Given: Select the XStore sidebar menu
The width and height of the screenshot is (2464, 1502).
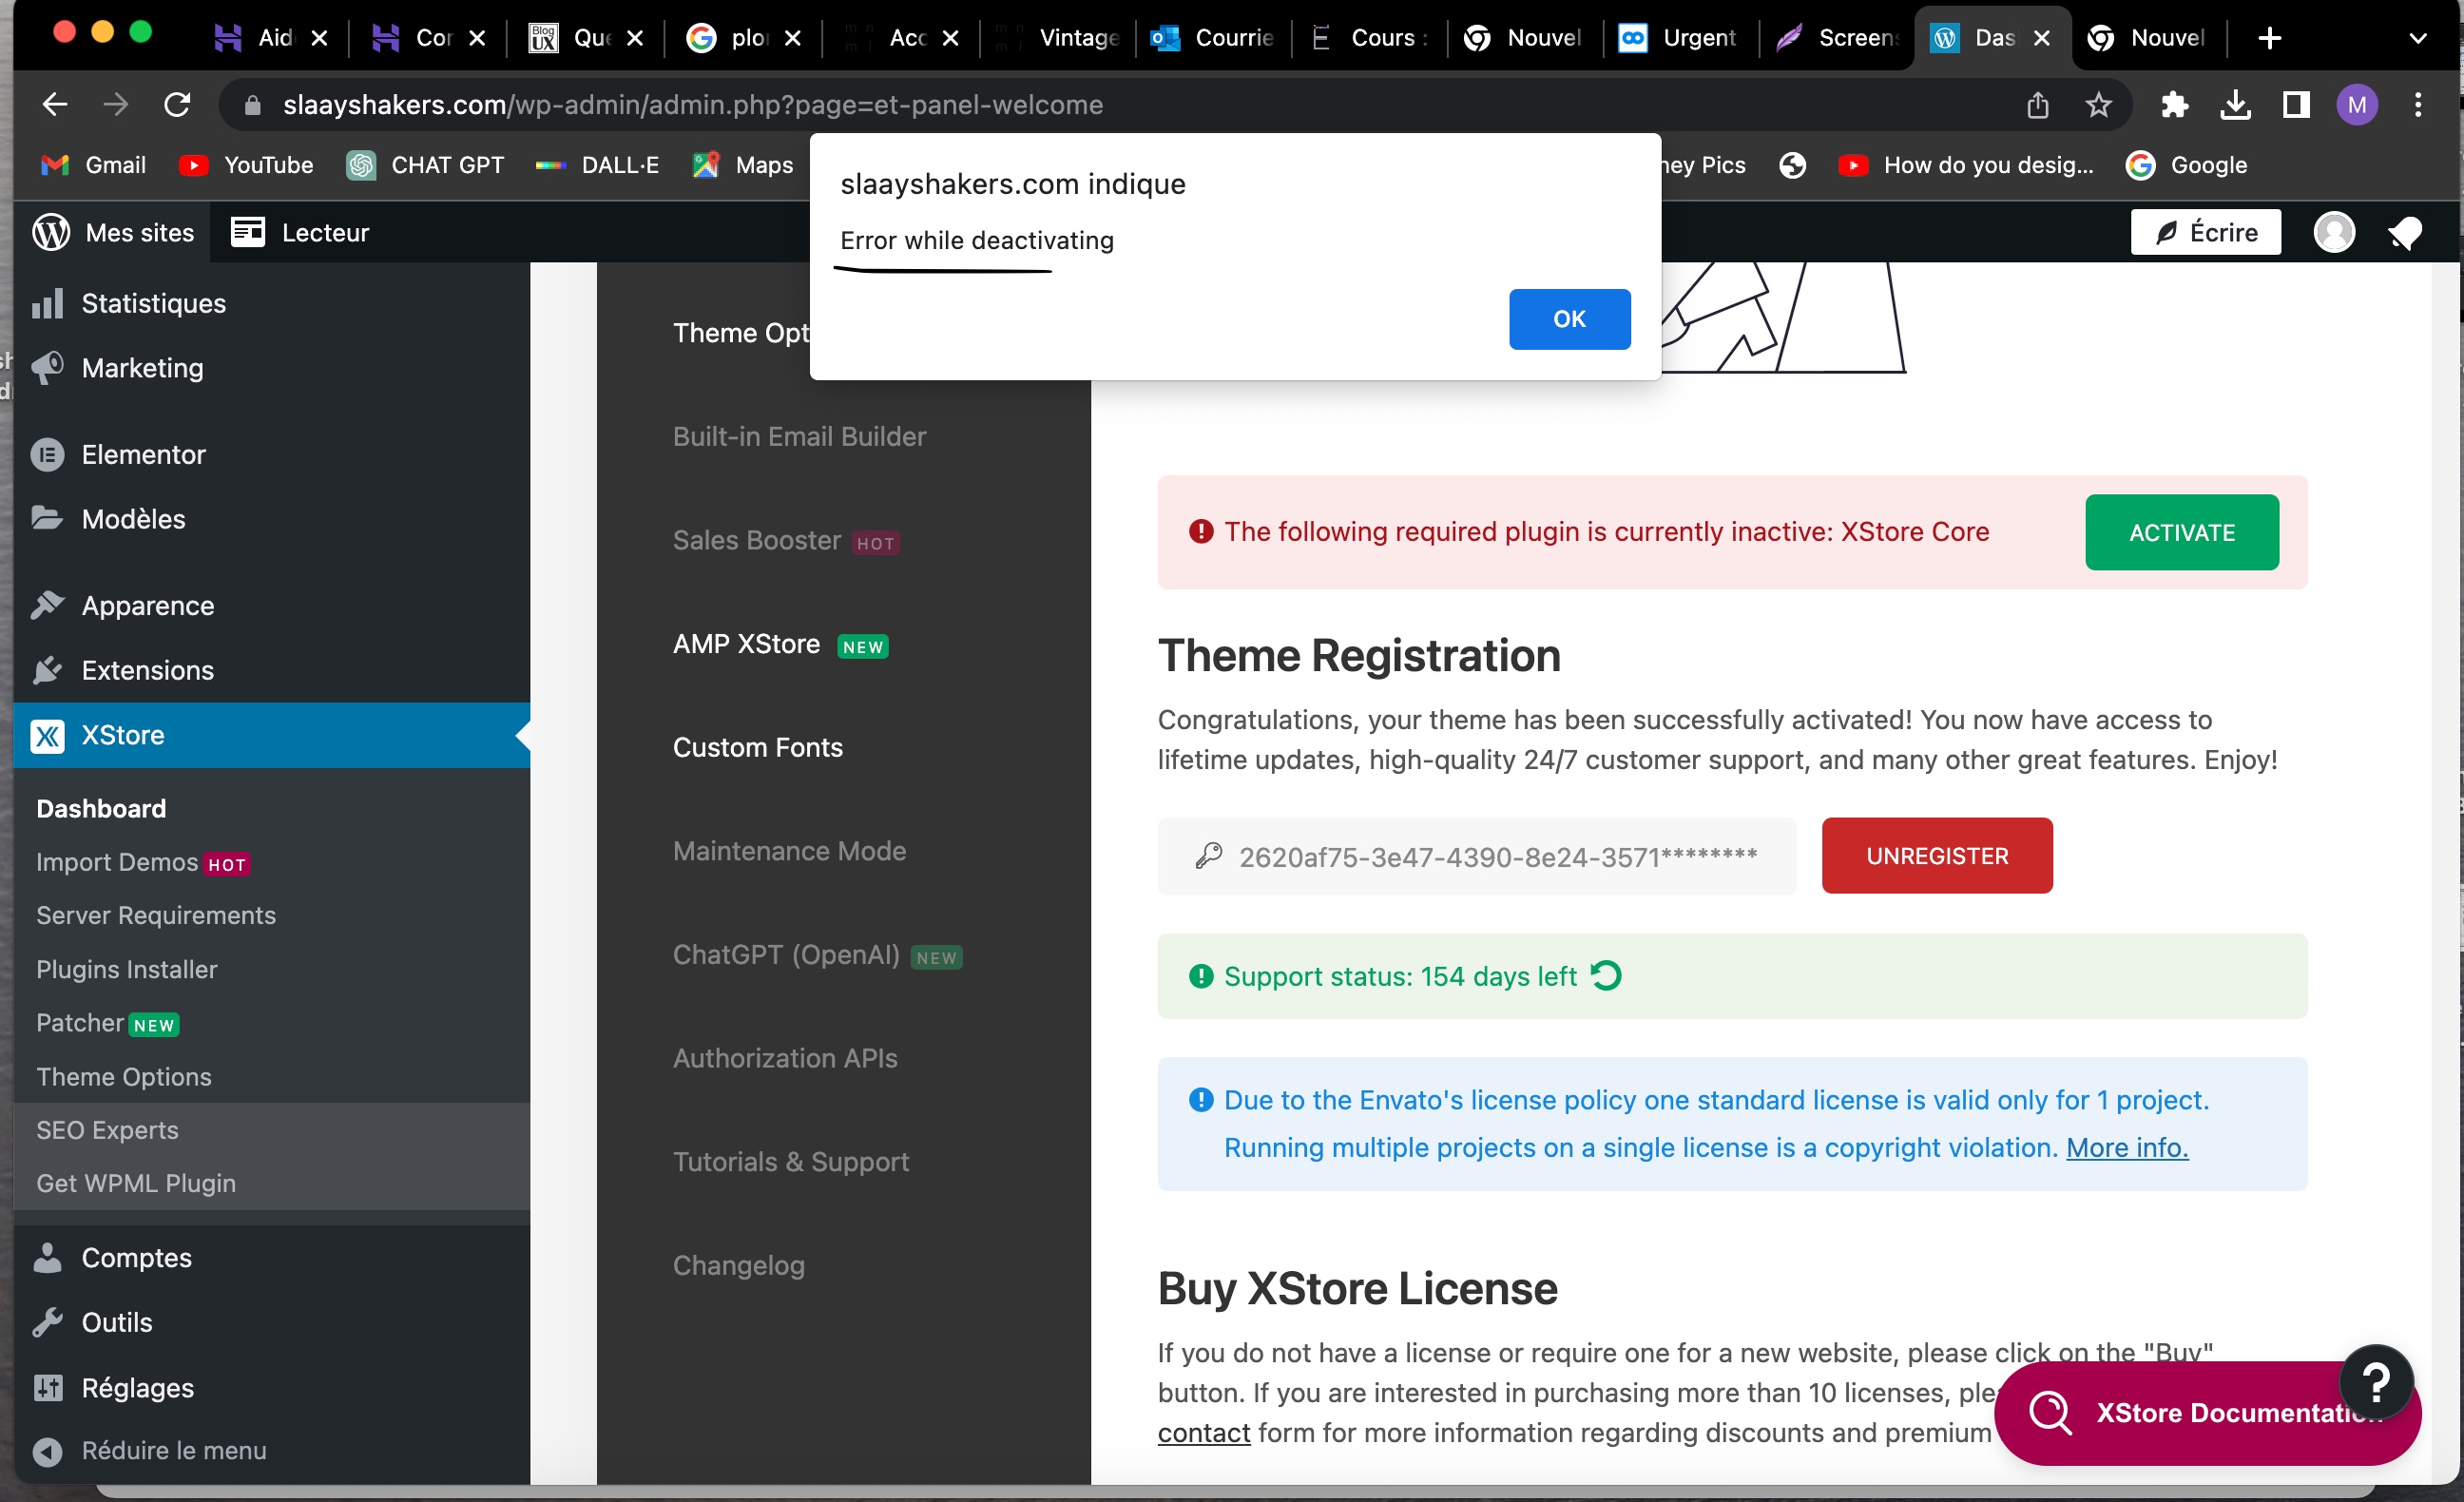Looking at the screenshot, I should [272, 735].
